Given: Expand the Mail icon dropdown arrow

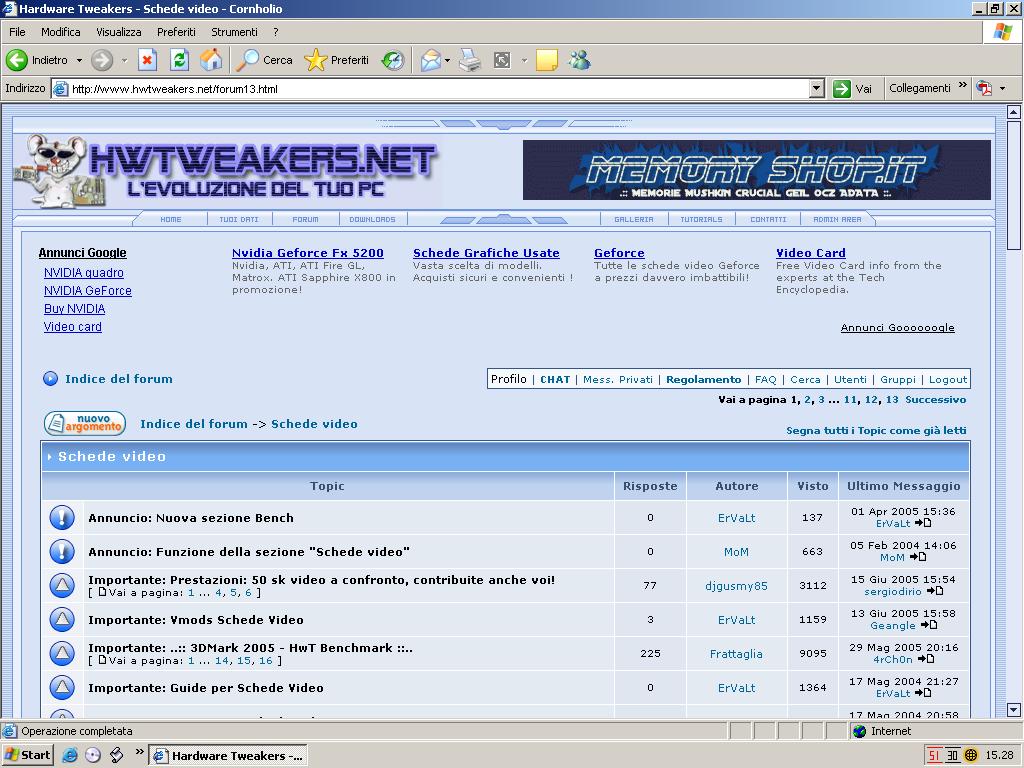Looking at the screenshot, I should 447,60.
